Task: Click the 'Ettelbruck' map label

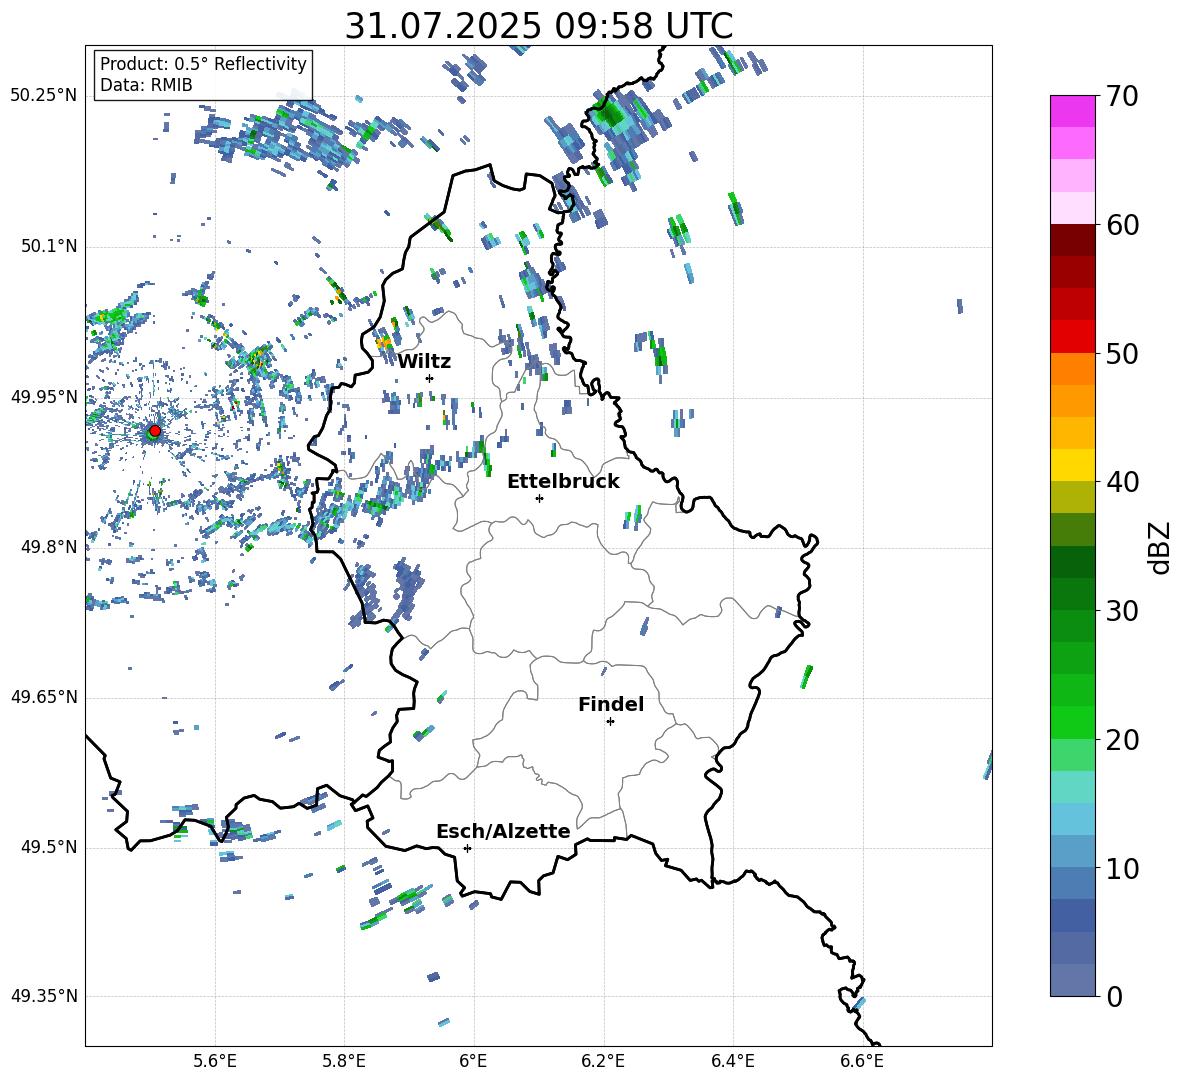Action: (x=563, y=482)
